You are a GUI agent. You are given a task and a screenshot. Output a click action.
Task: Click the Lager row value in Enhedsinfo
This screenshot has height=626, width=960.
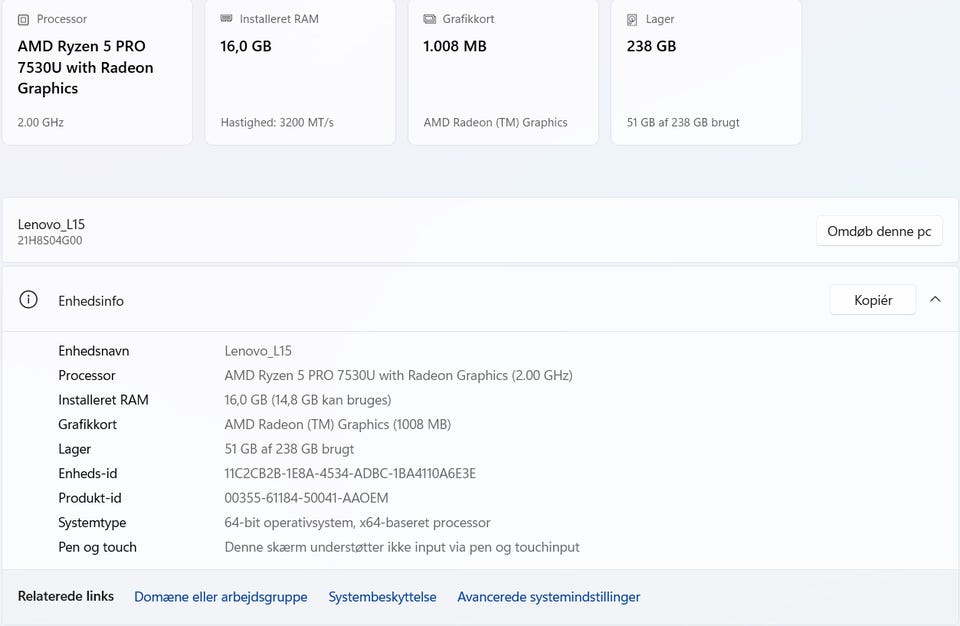[289, 449]
